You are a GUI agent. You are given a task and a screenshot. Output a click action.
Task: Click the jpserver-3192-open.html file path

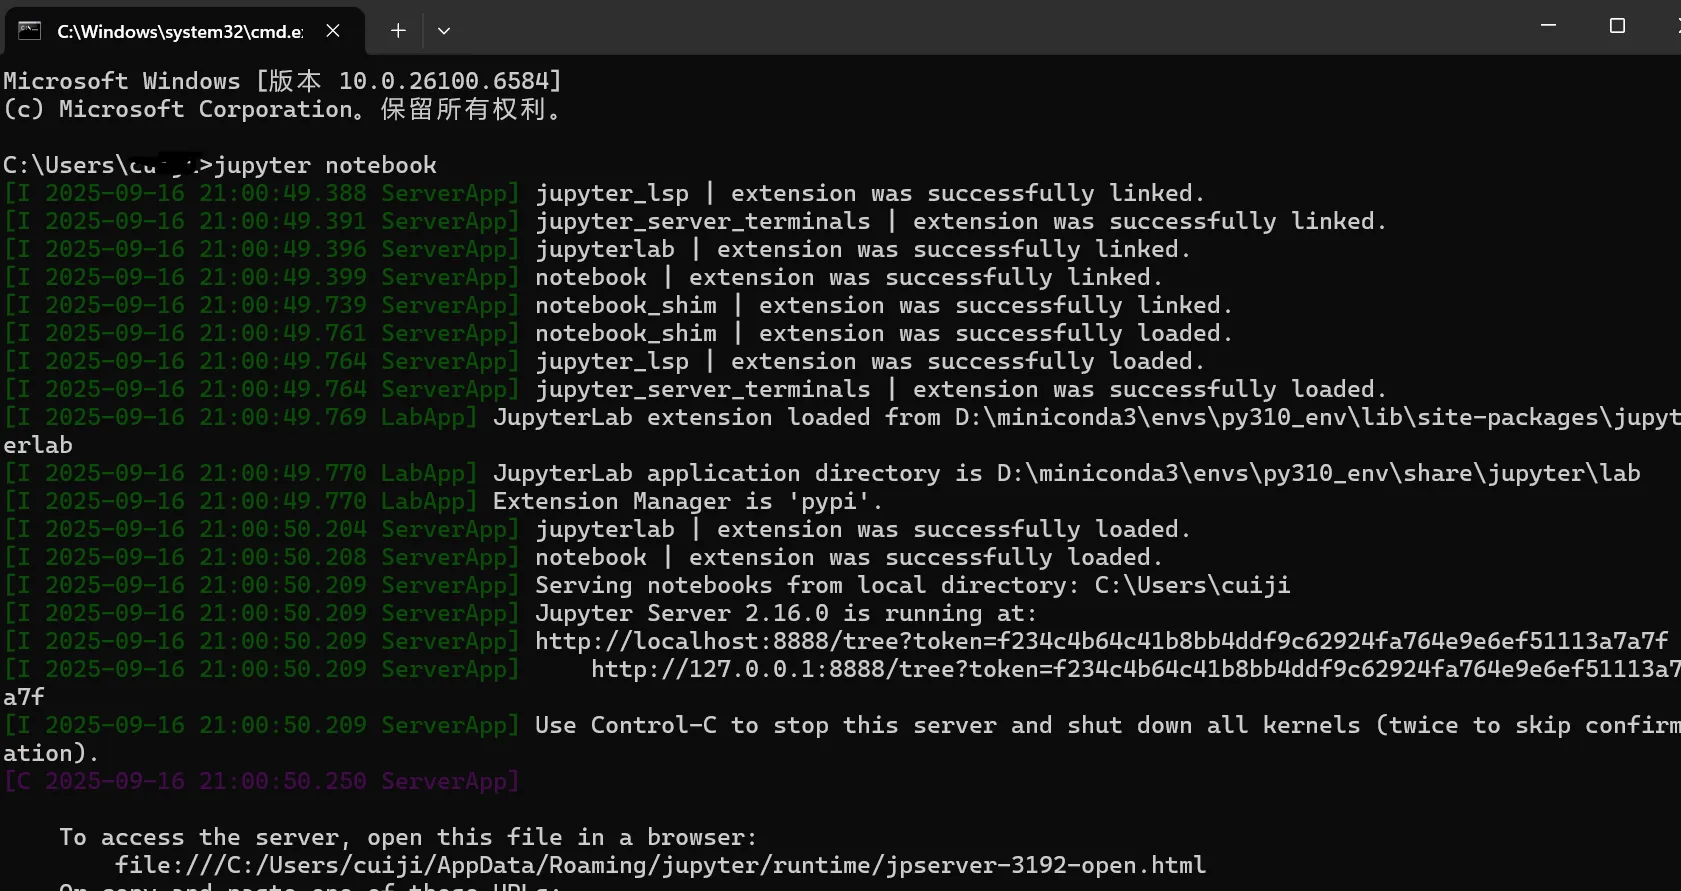point(660,865)
